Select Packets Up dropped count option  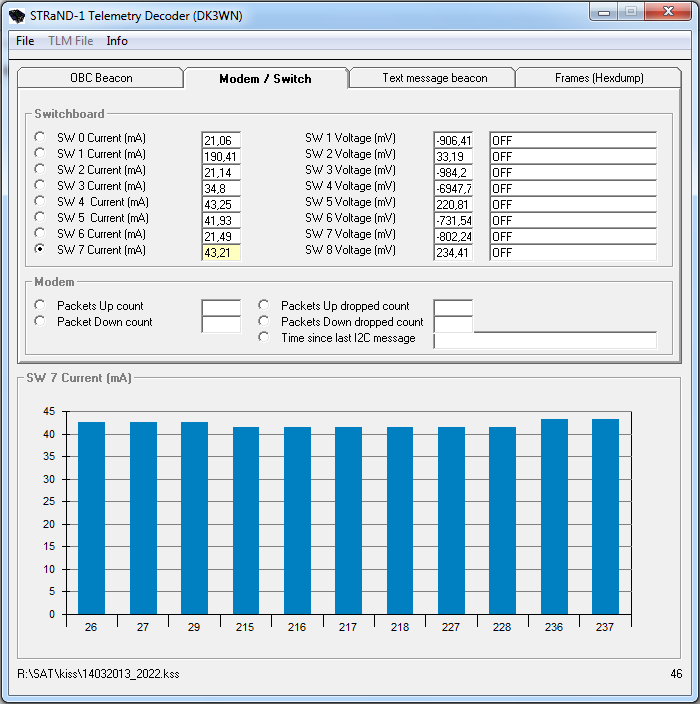(264, 305)
